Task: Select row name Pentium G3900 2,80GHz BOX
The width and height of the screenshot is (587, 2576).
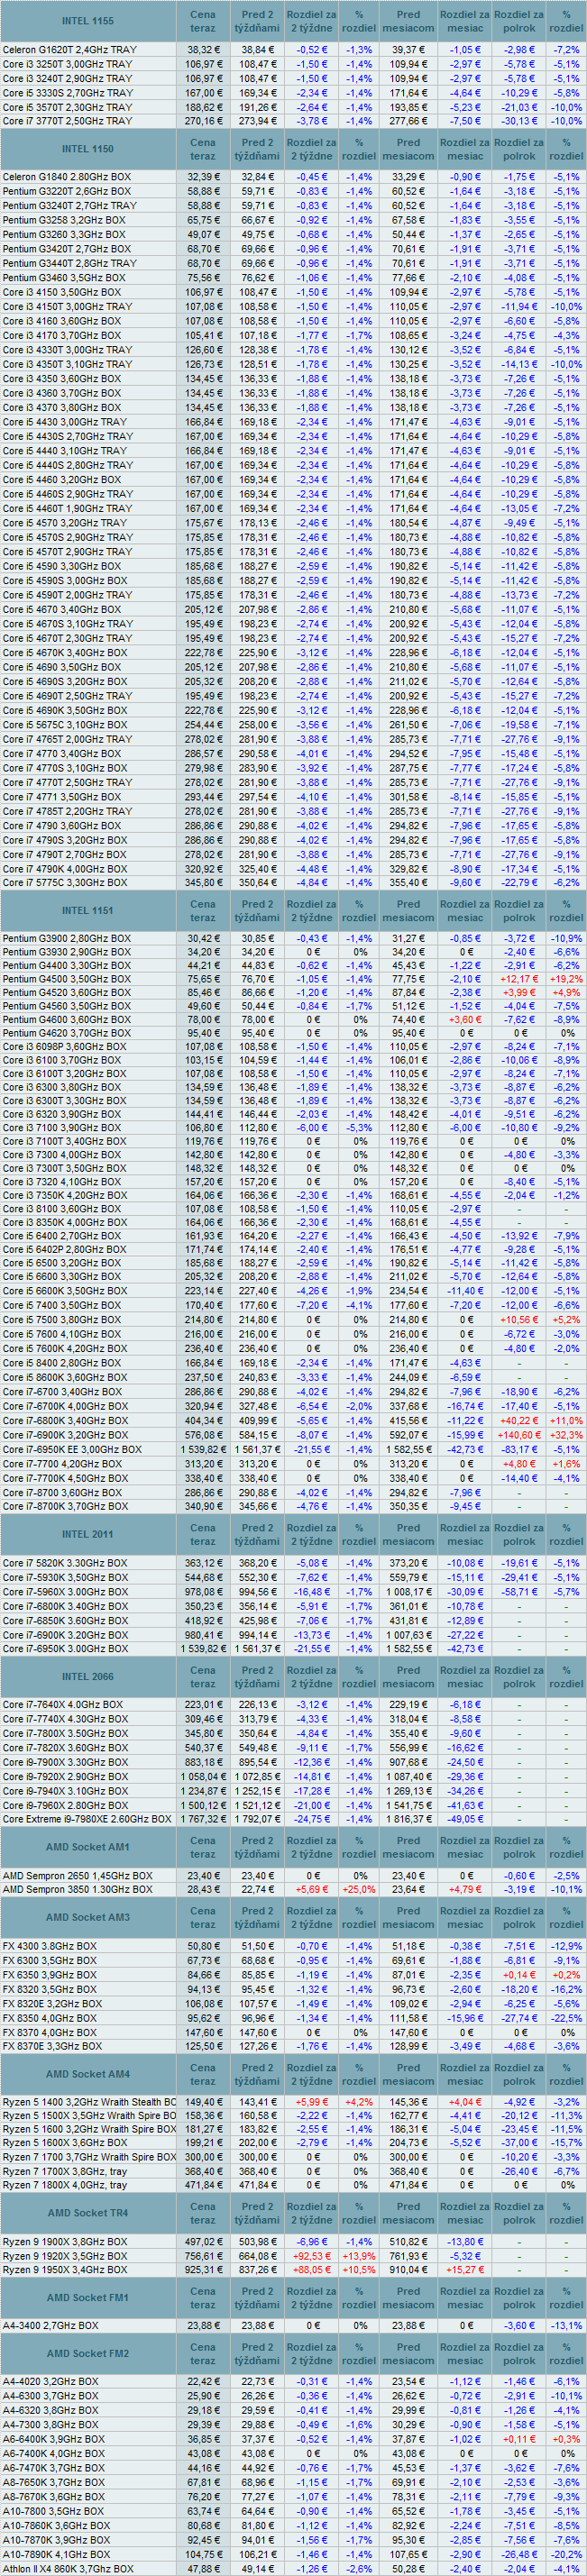Action: (67, 938)
